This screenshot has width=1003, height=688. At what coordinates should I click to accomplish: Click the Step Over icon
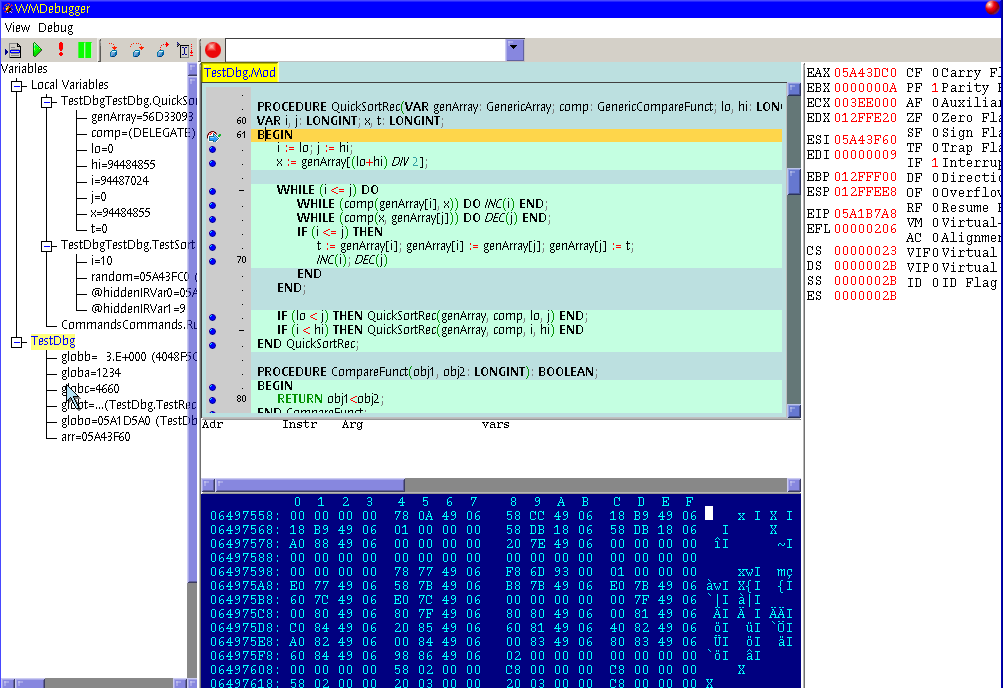137,49
